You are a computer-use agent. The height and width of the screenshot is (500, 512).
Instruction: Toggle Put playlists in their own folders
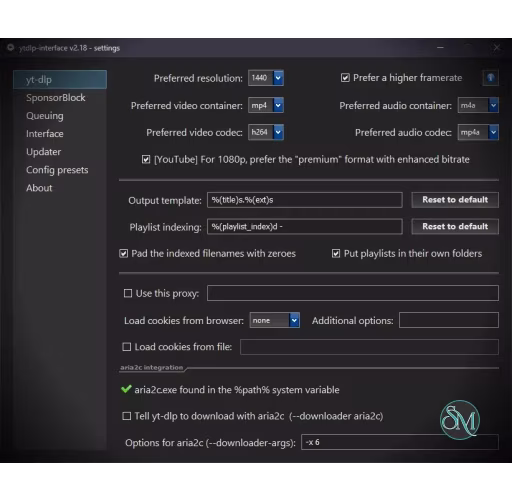pyautogui.click(x=336, y=254)
